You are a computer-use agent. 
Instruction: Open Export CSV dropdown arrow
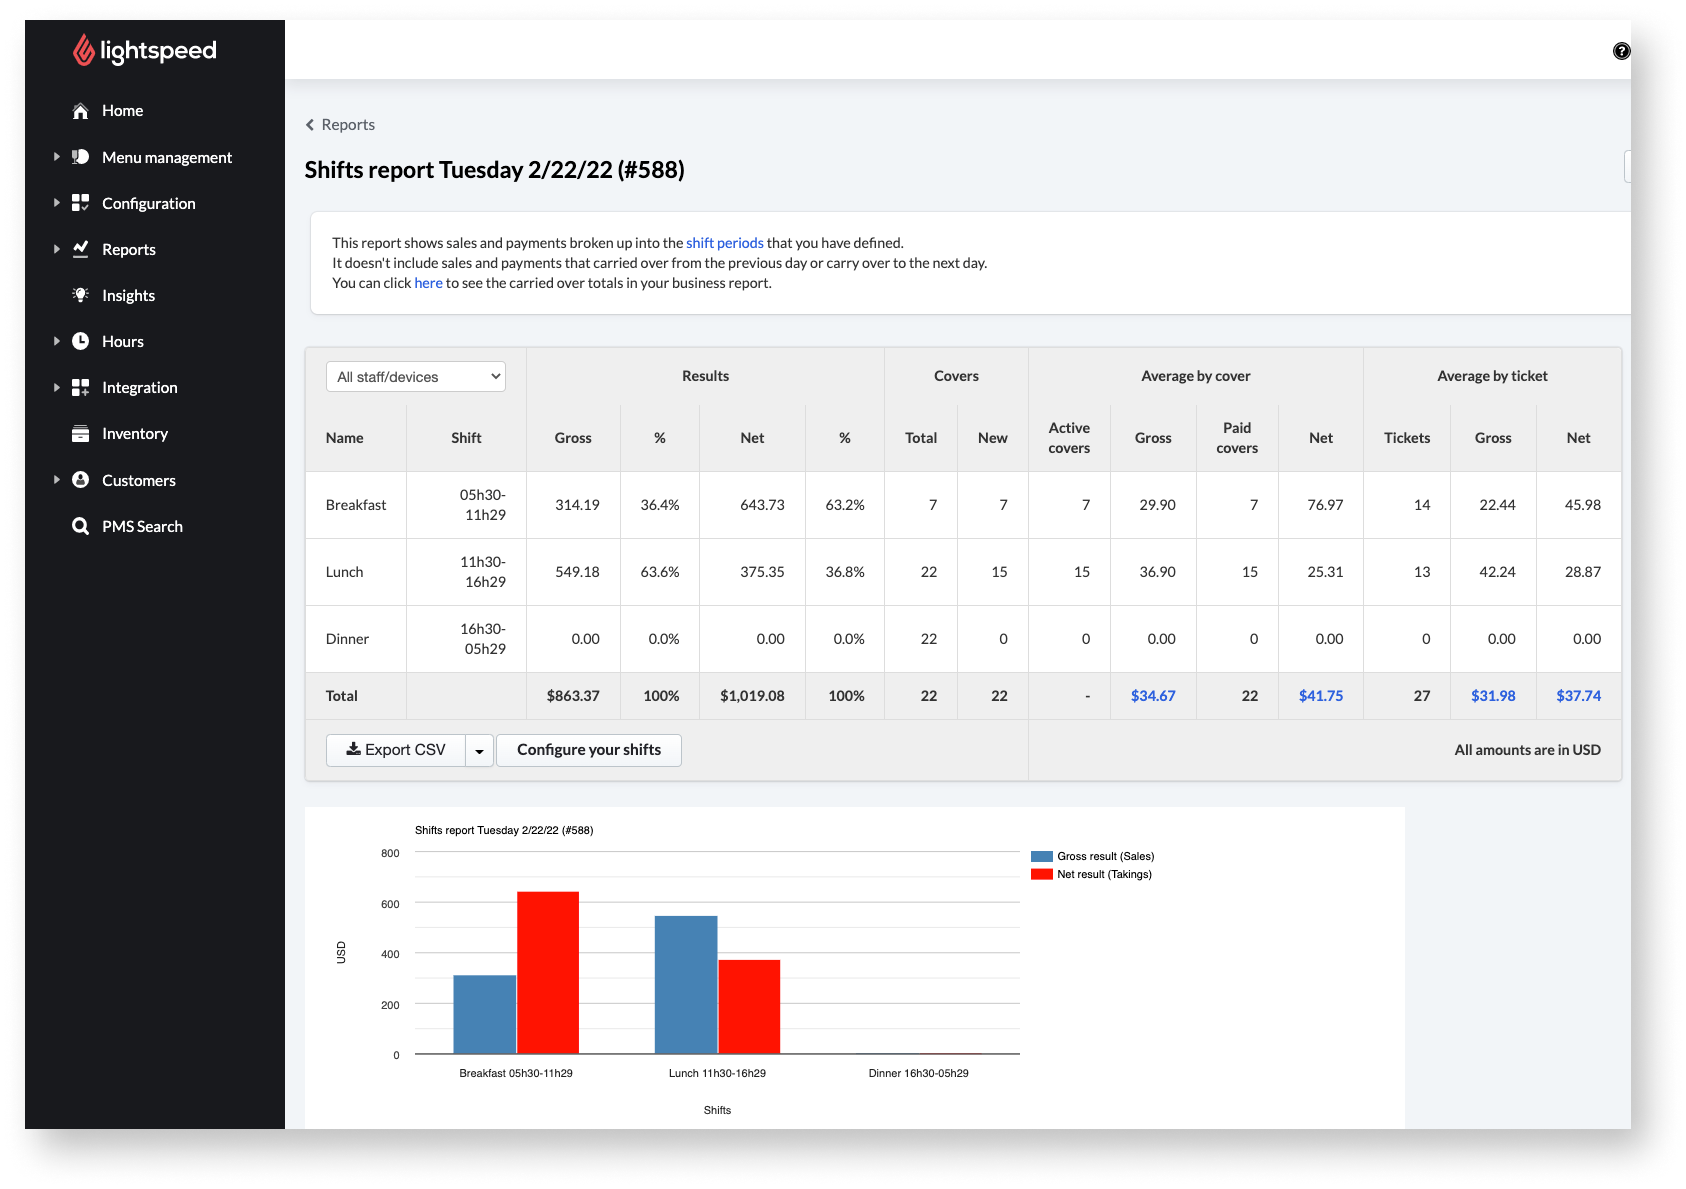coord(480,751)
